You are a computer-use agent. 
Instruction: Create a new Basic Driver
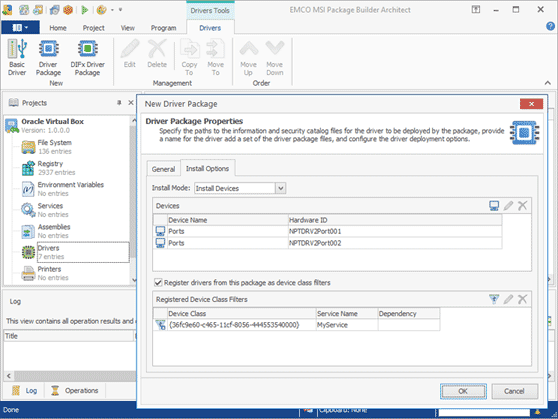[x=17, y=58]
